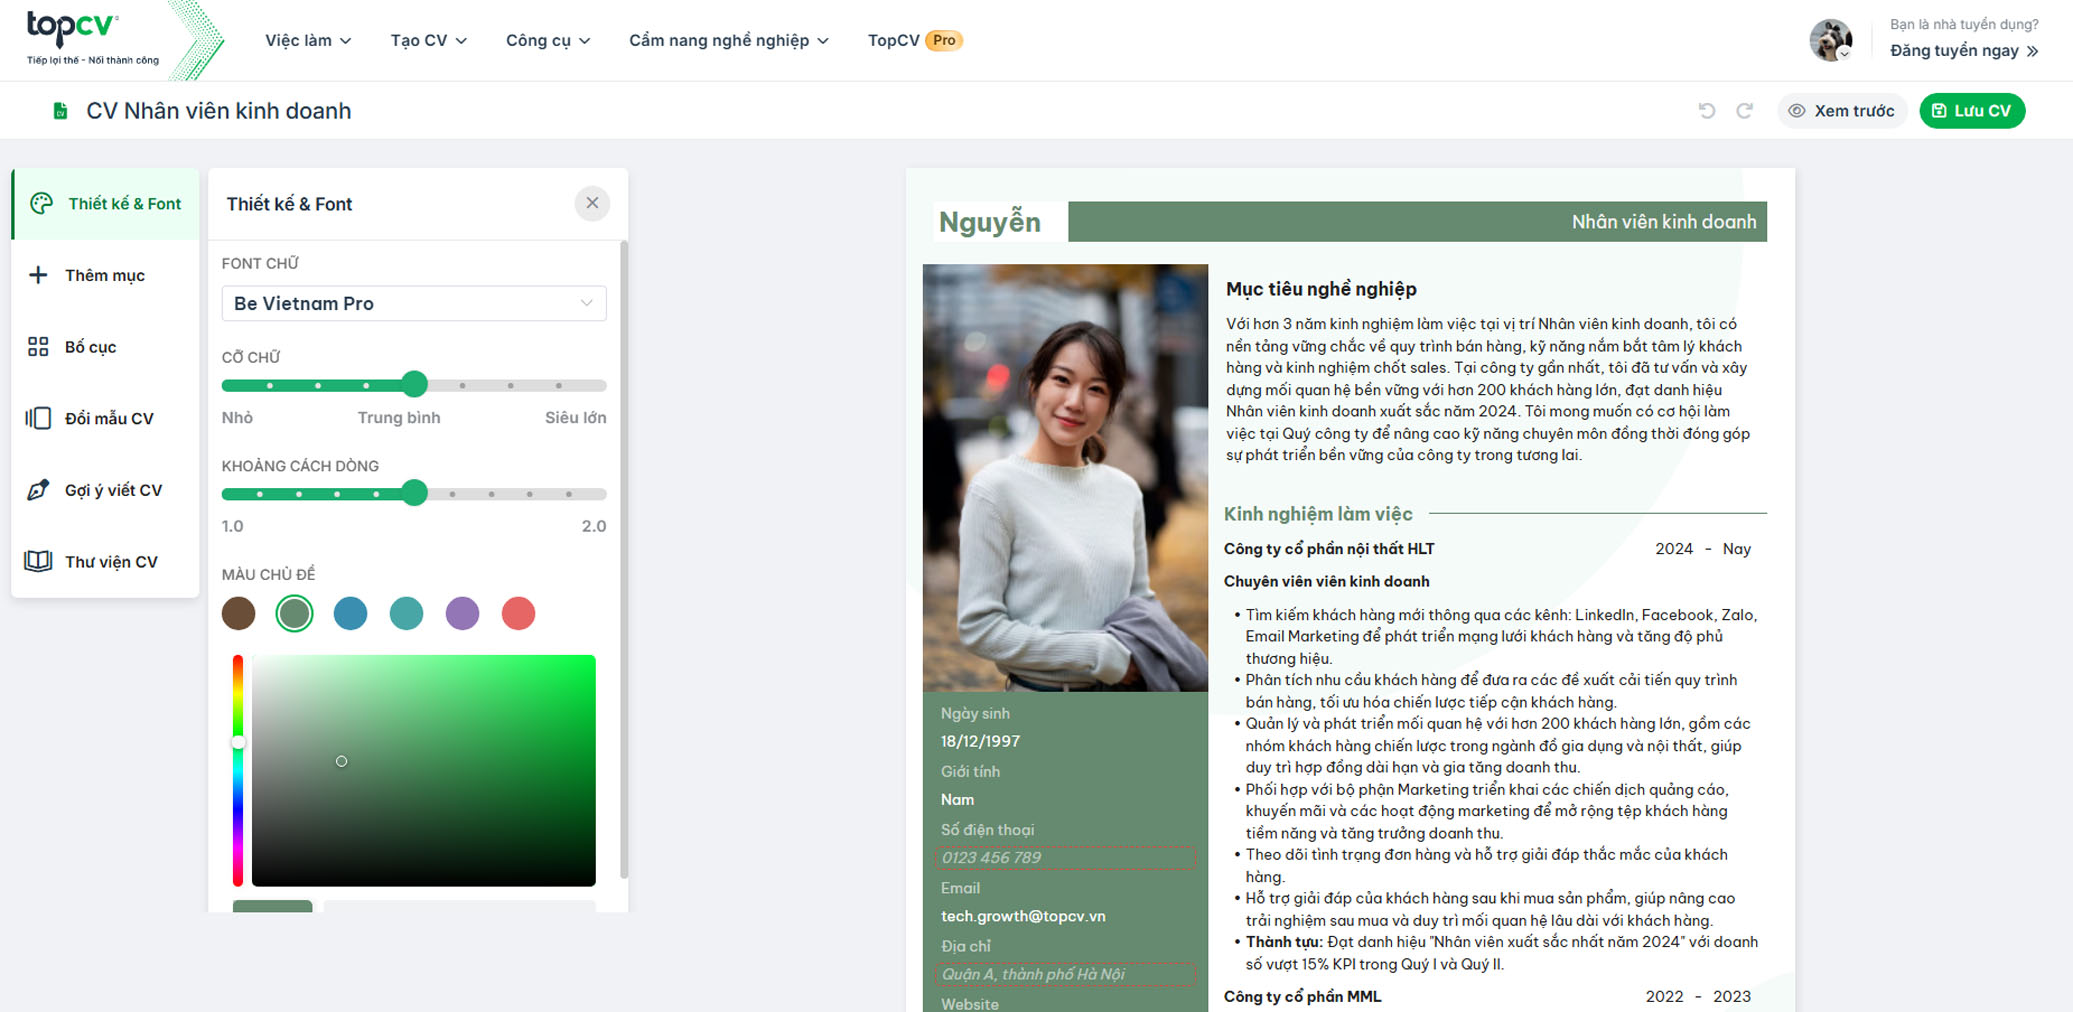Click the 2024 start year

(x=1674, y=549)
